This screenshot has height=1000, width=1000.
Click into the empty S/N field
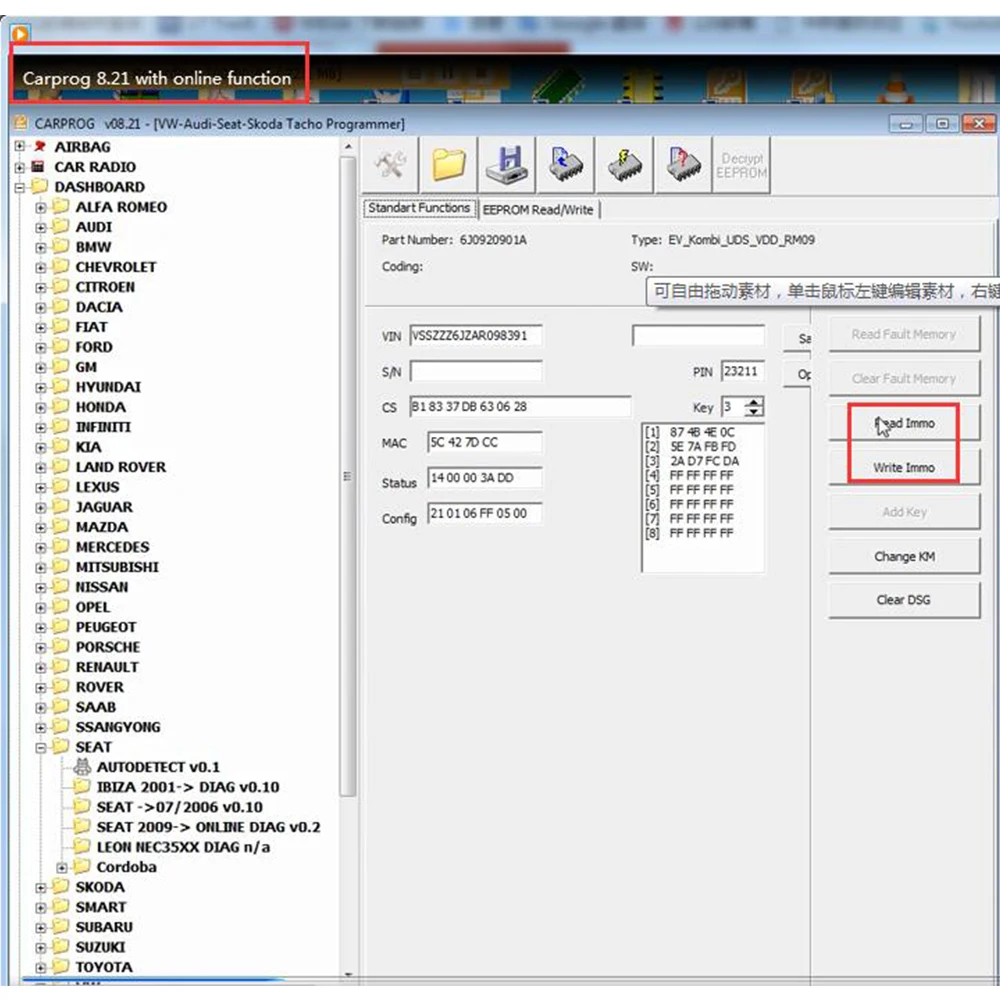(x=476, y=371)
